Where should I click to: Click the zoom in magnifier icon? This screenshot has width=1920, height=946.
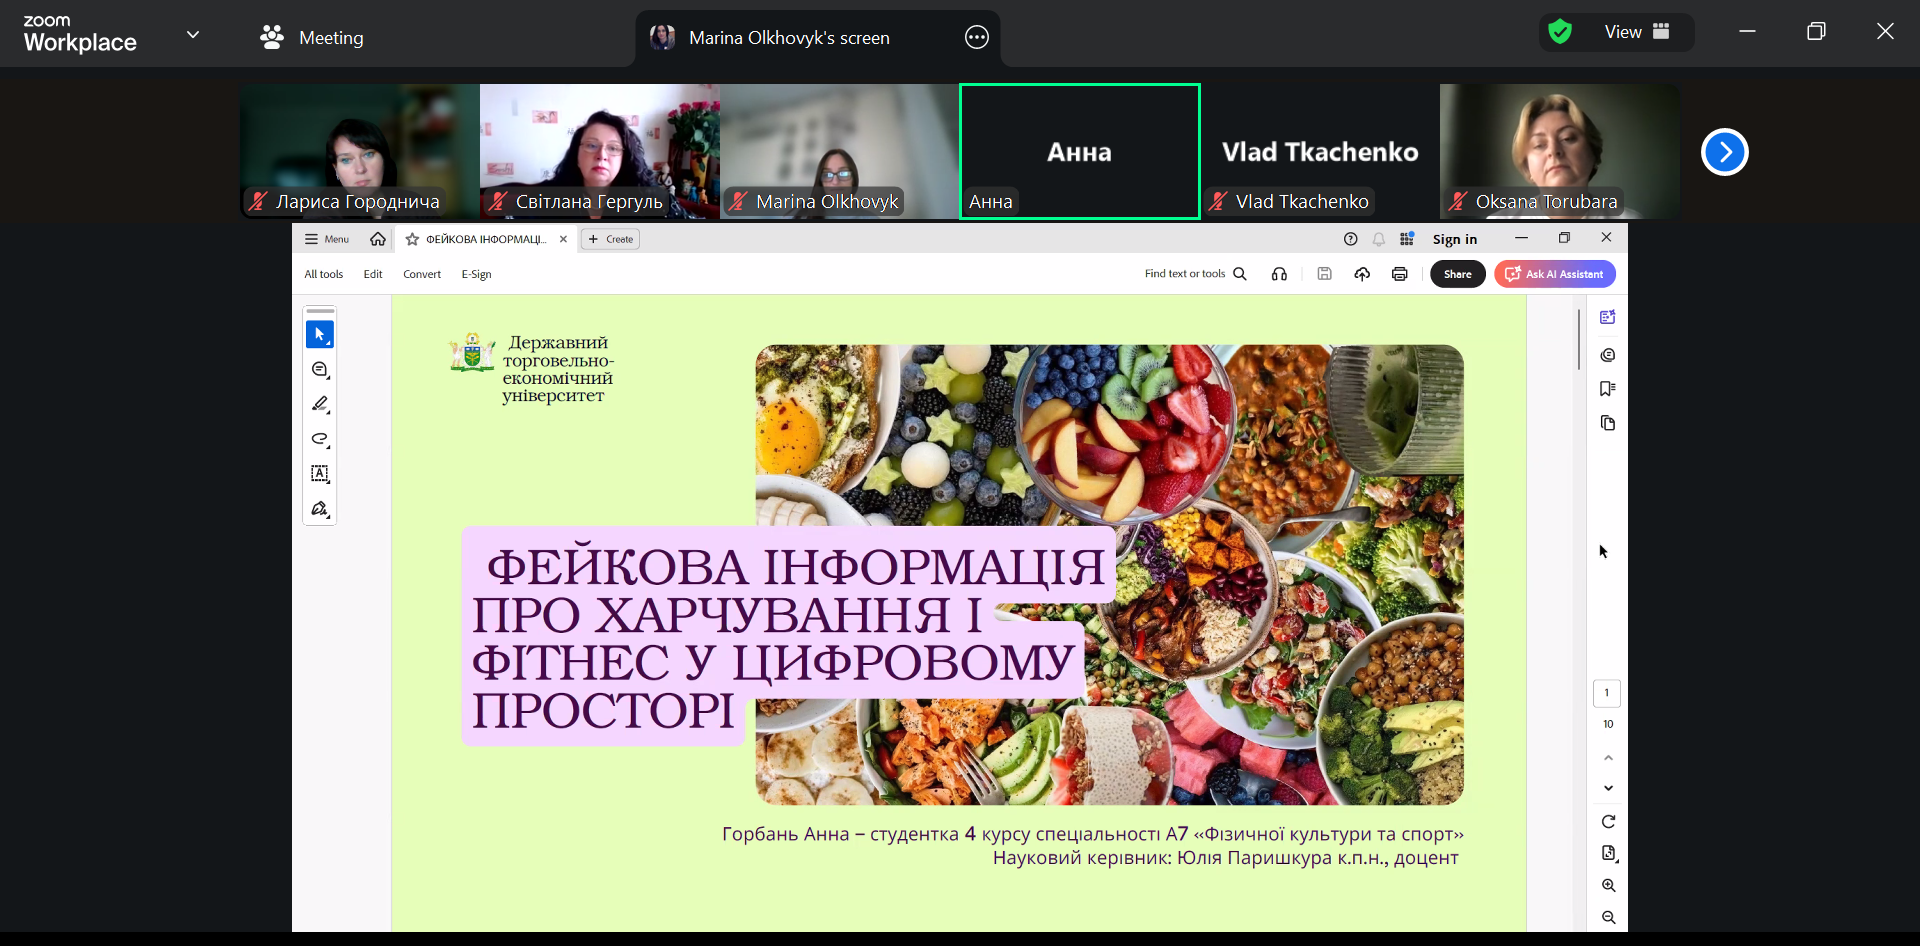point(1608,886)
